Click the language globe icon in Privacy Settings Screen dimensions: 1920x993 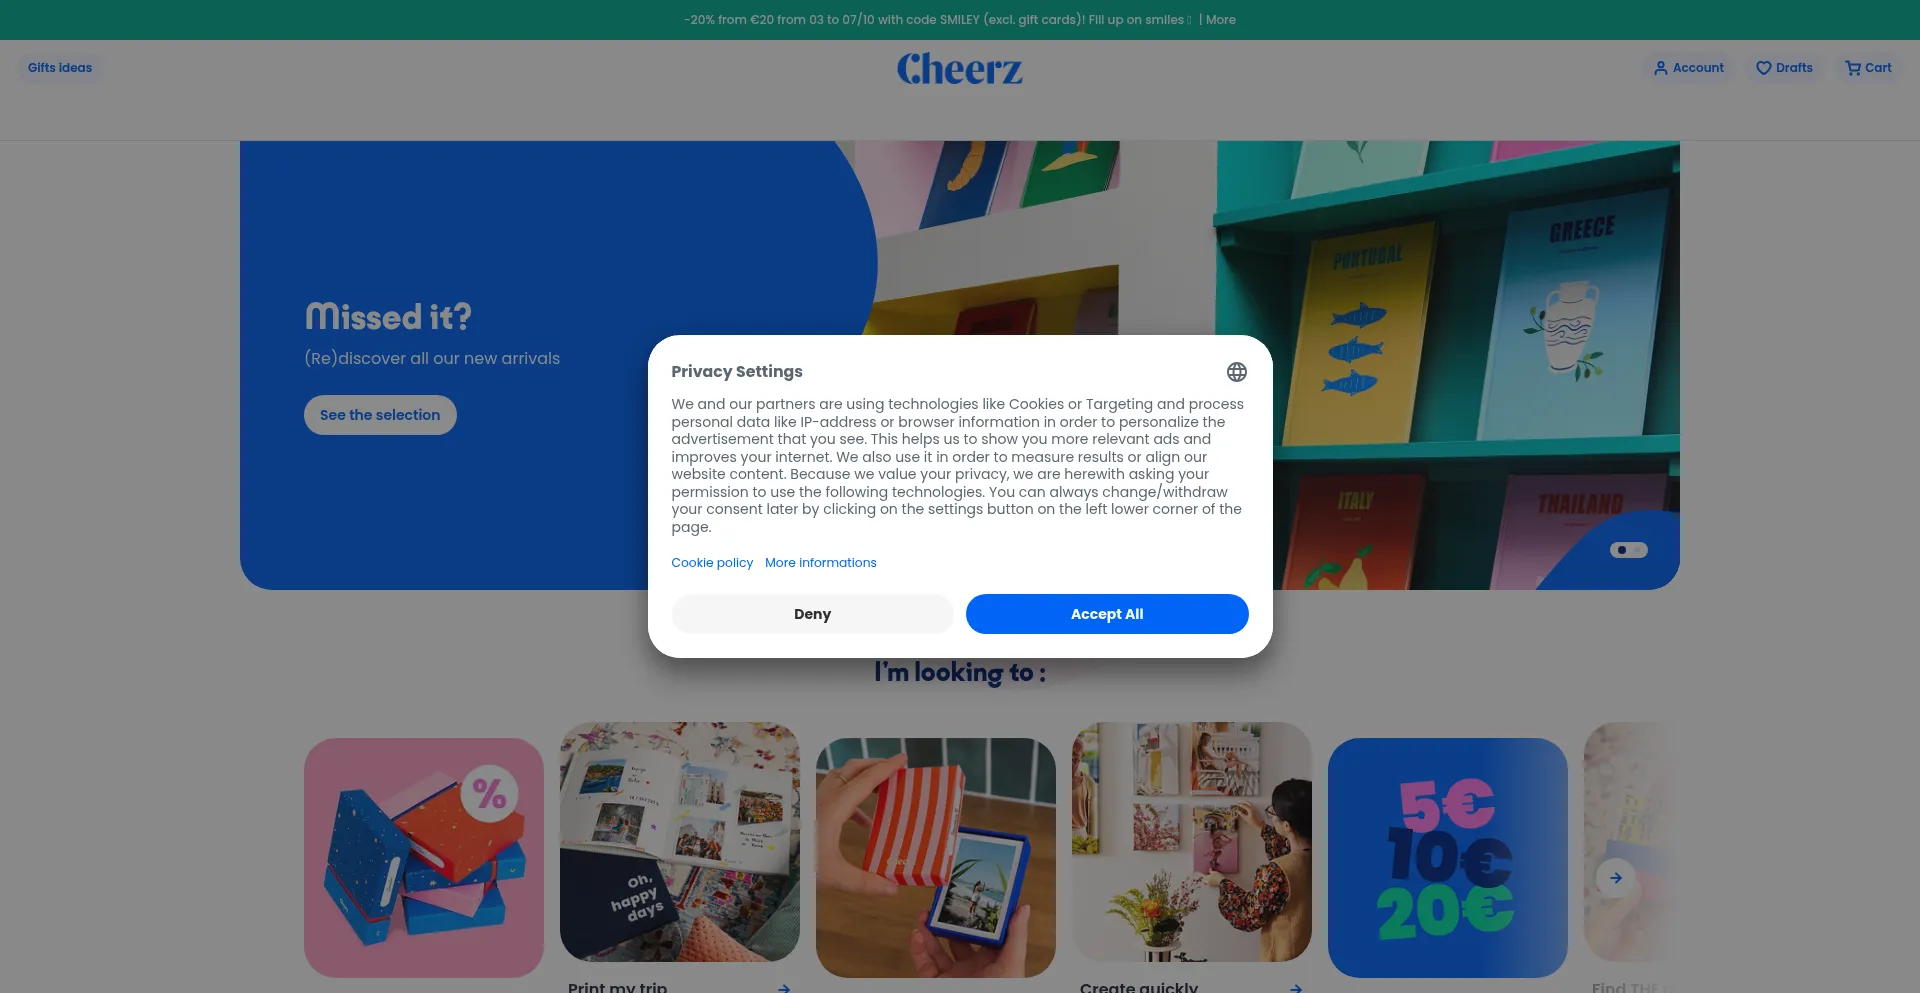tap(1236, 372)
